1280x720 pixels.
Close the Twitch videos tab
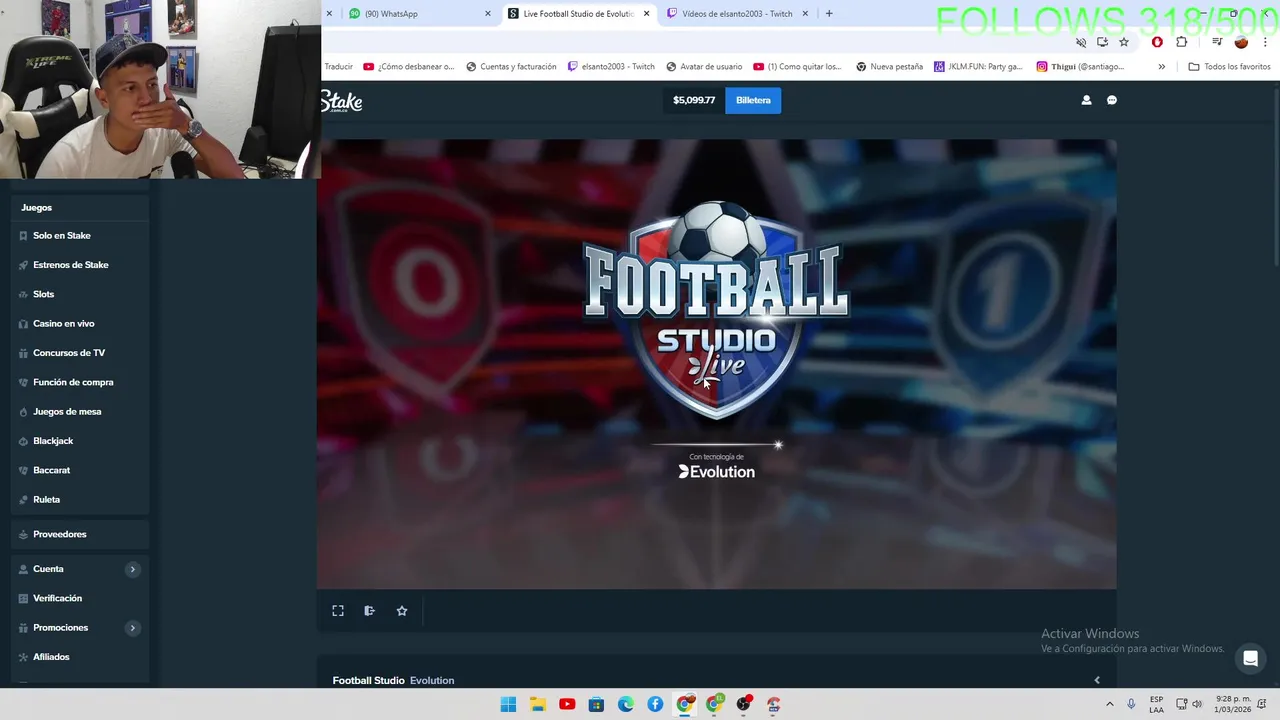805,14
